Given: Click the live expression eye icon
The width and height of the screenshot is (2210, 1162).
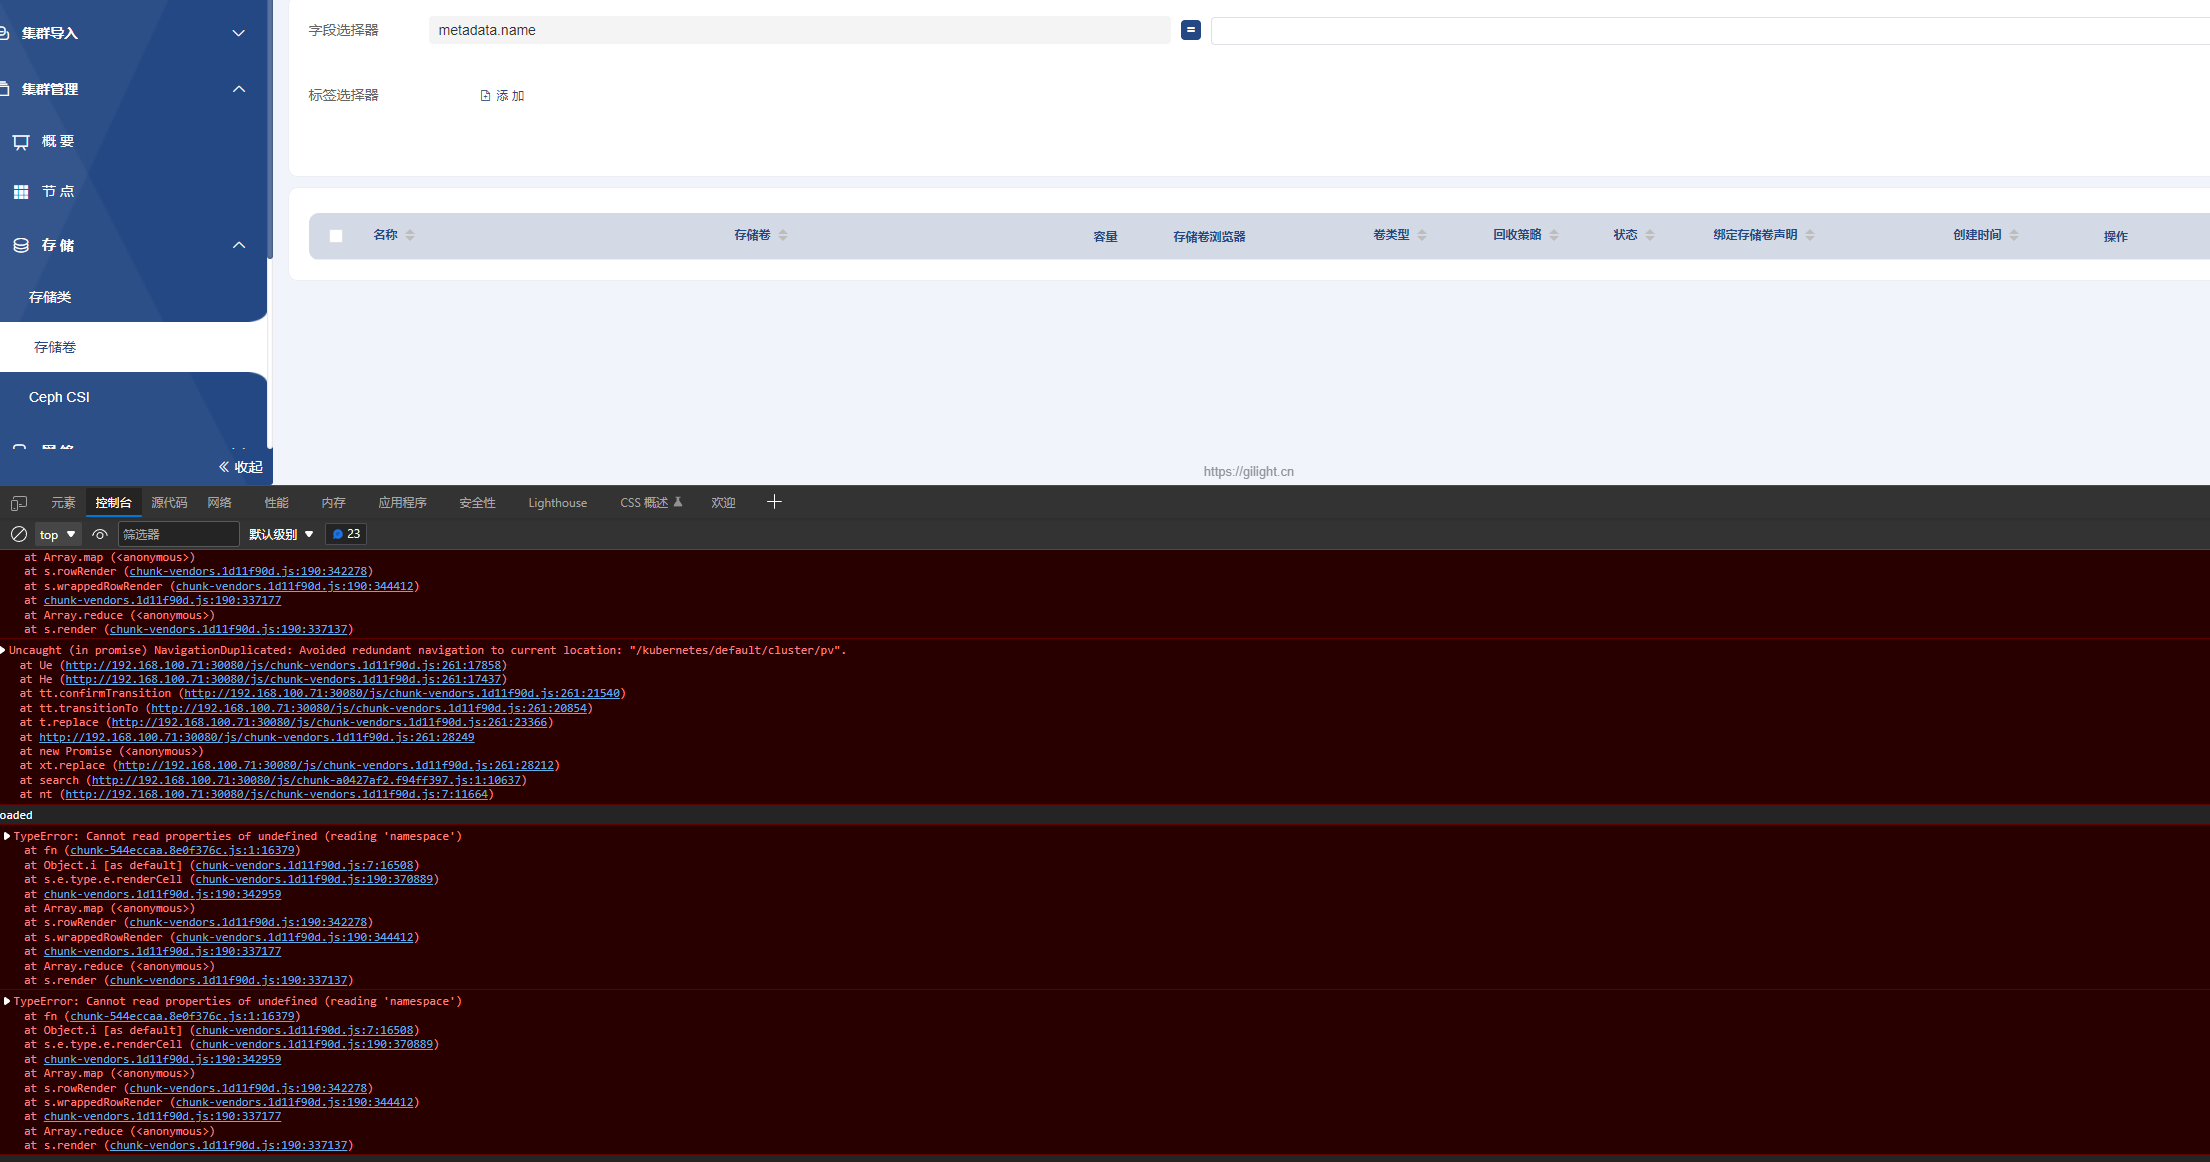Looking at the screenshot, I should (x=100, y=534).
